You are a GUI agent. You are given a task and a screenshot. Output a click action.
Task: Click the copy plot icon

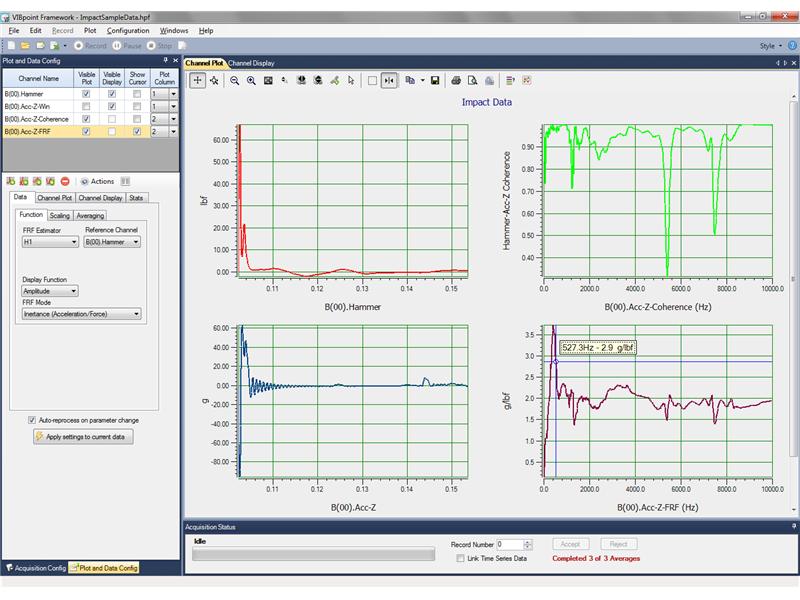410,80
